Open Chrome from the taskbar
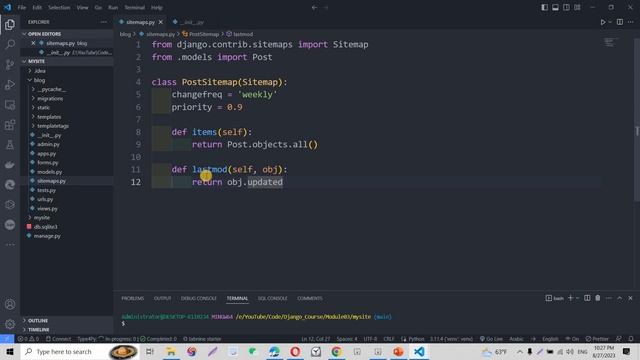The width and height of the screenshot is (640, 360). (x=336, y=351)
